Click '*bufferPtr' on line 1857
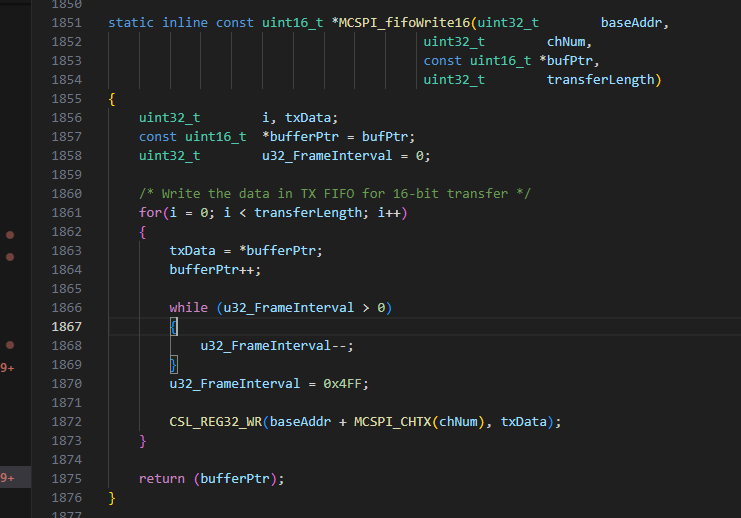The image size is (741, 518). (x=301, y=137)
